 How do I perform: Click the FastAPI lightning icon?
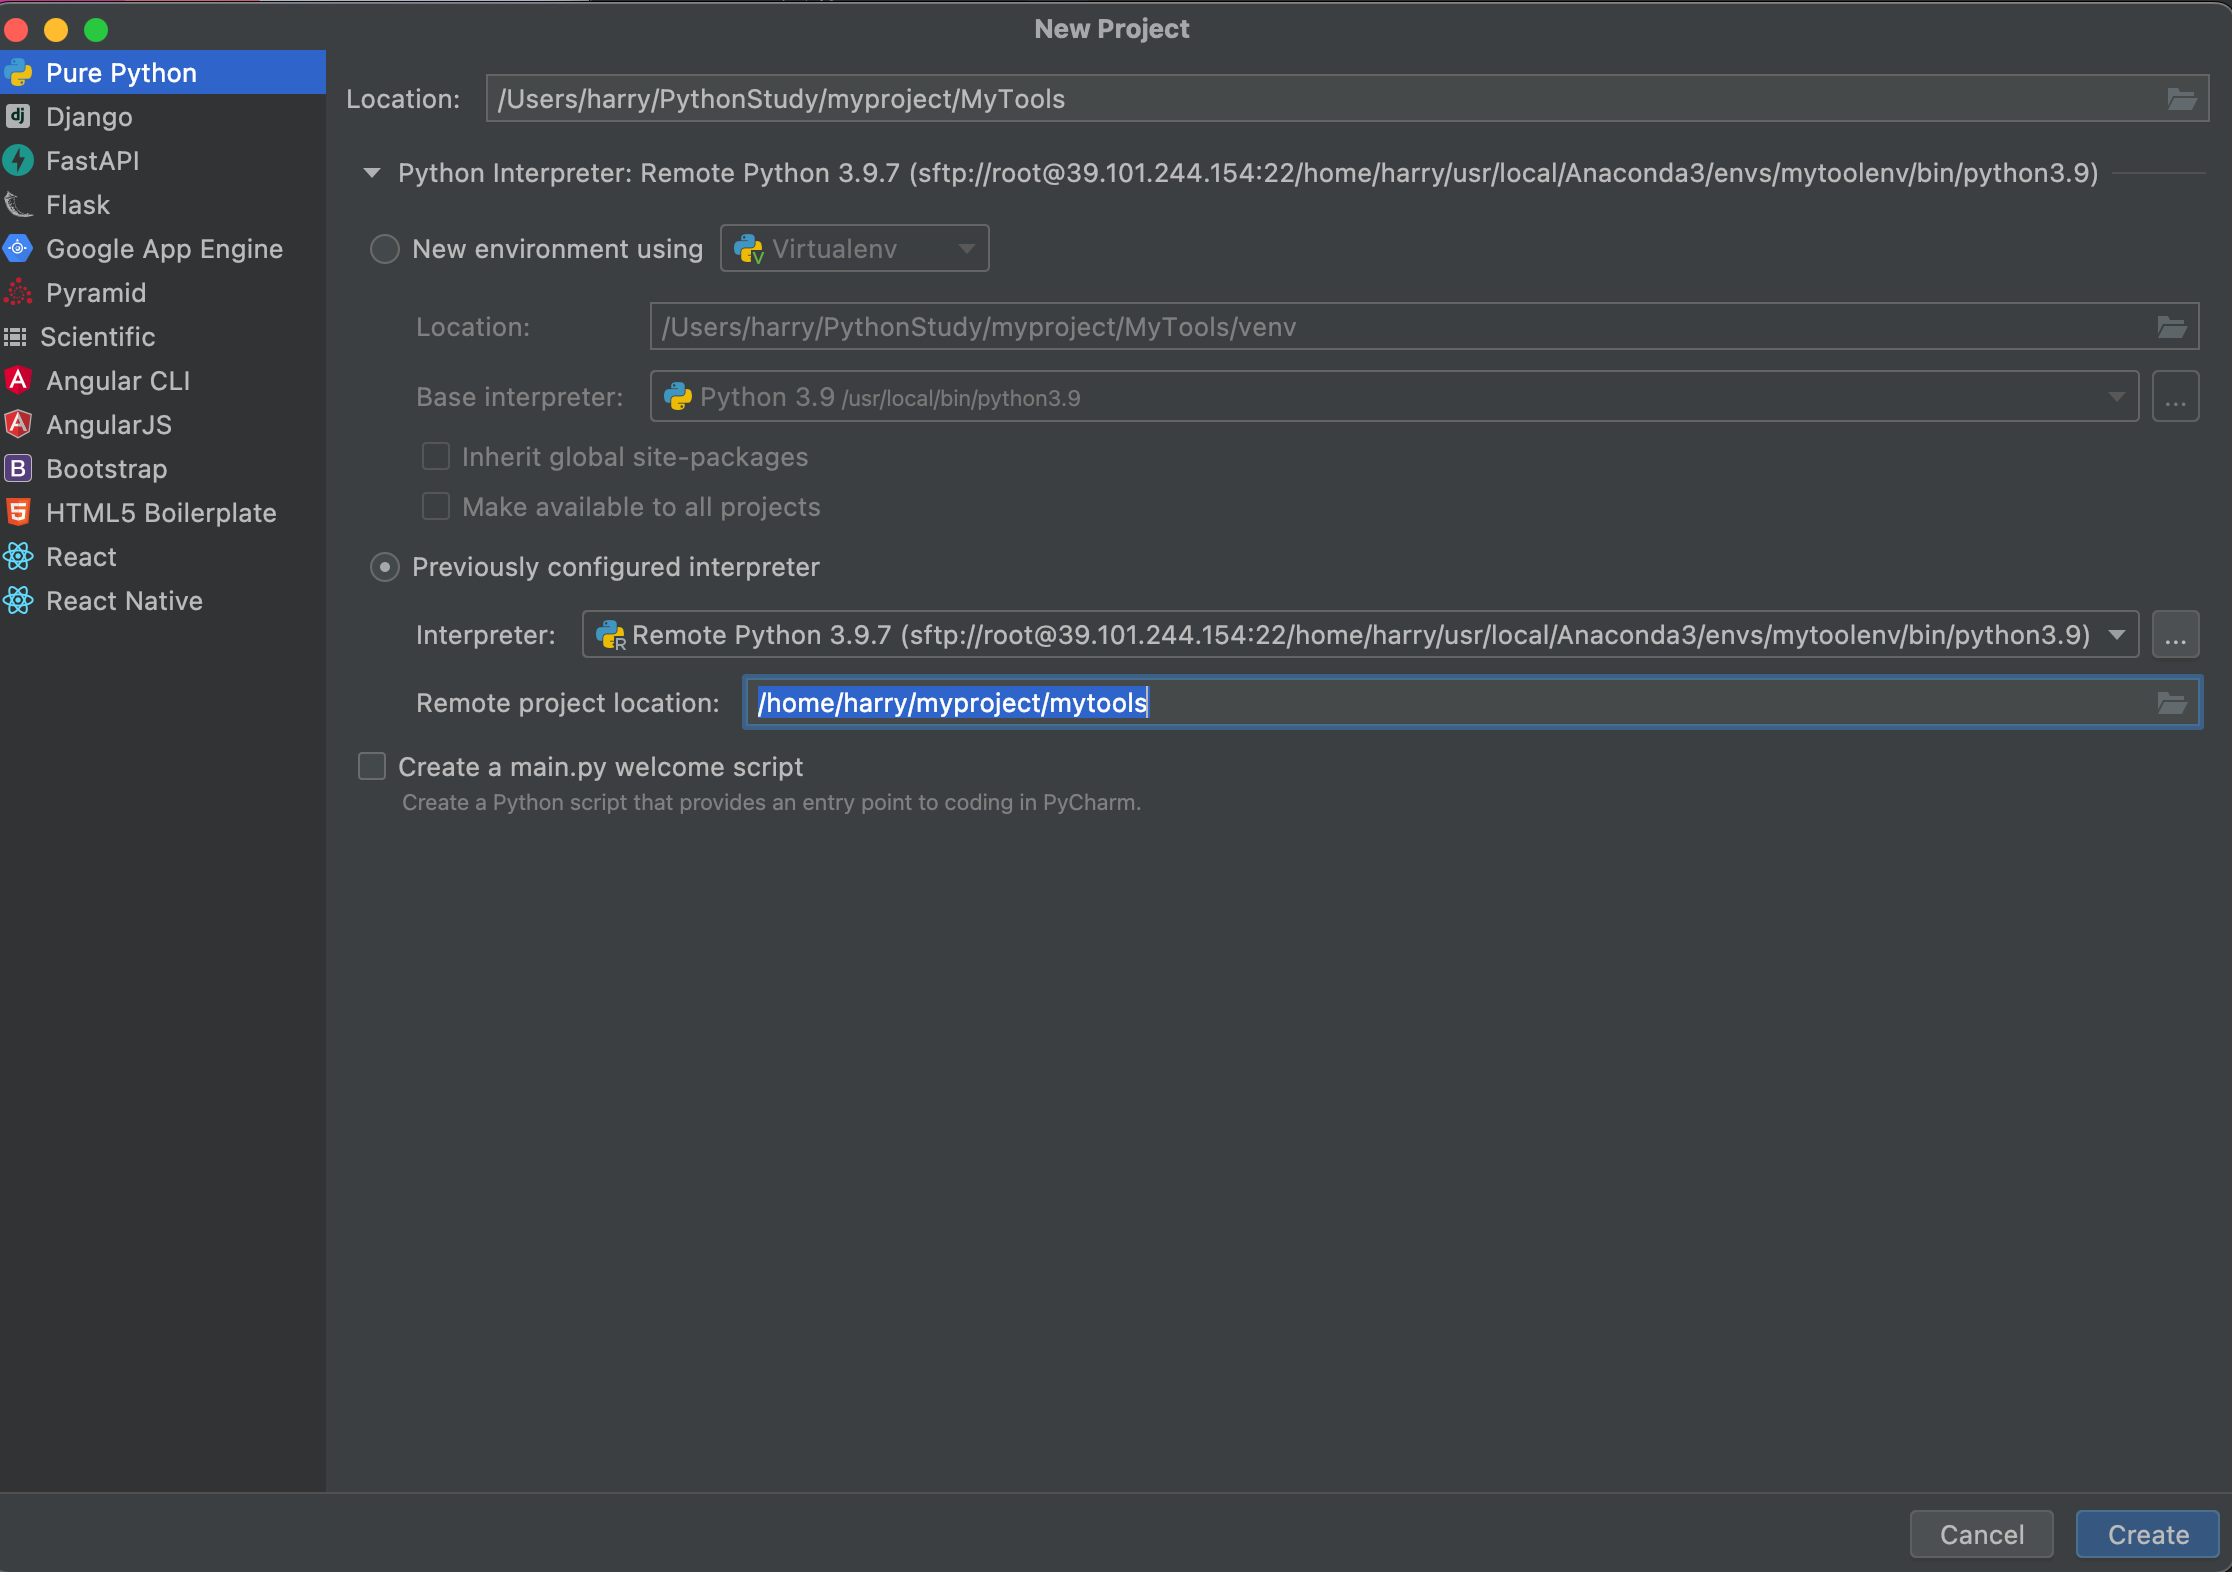[x=18, y=160]
